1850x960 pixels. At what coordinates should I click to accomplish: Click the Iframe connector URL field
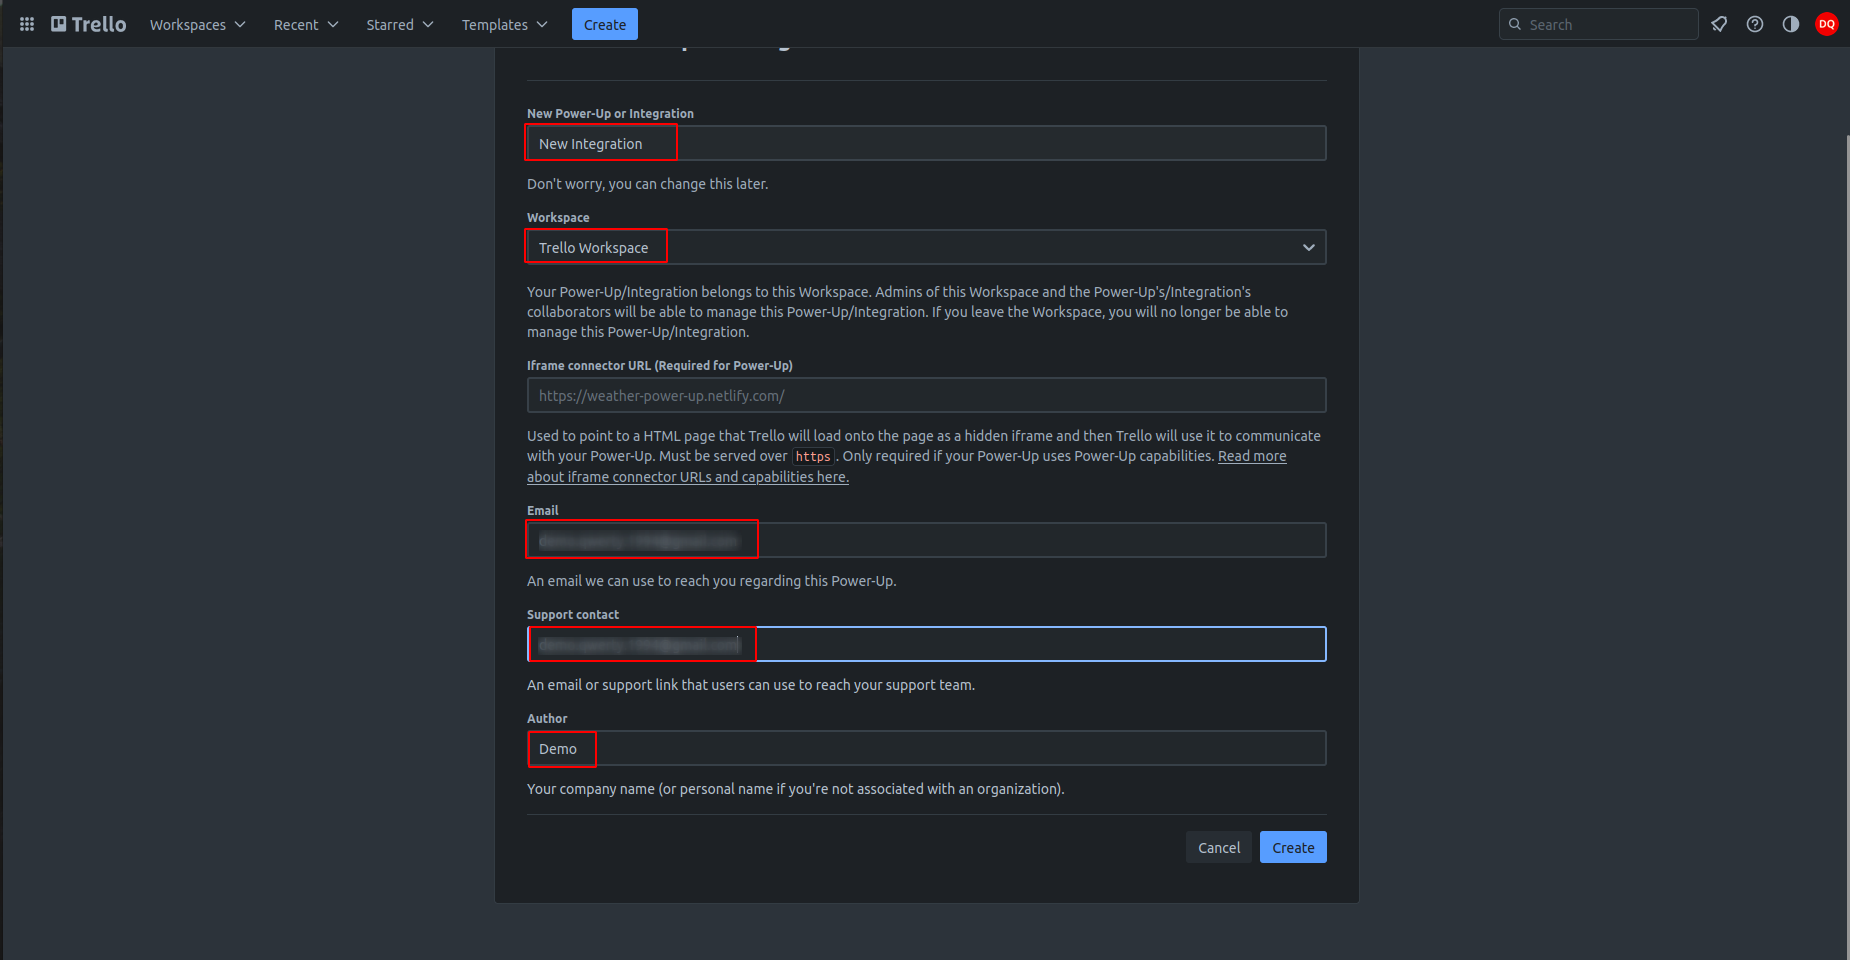click(x=926, y=395)
